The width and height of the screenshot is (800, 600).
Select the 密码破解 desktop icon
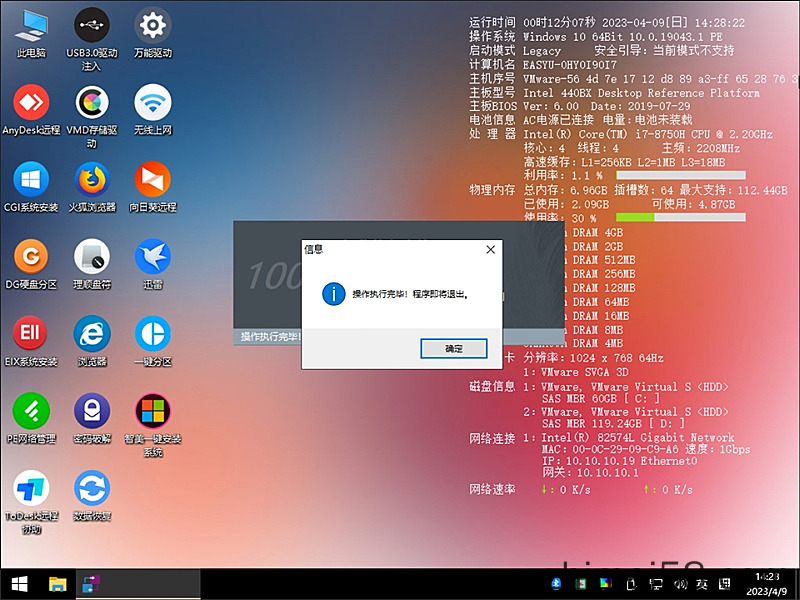92,419
